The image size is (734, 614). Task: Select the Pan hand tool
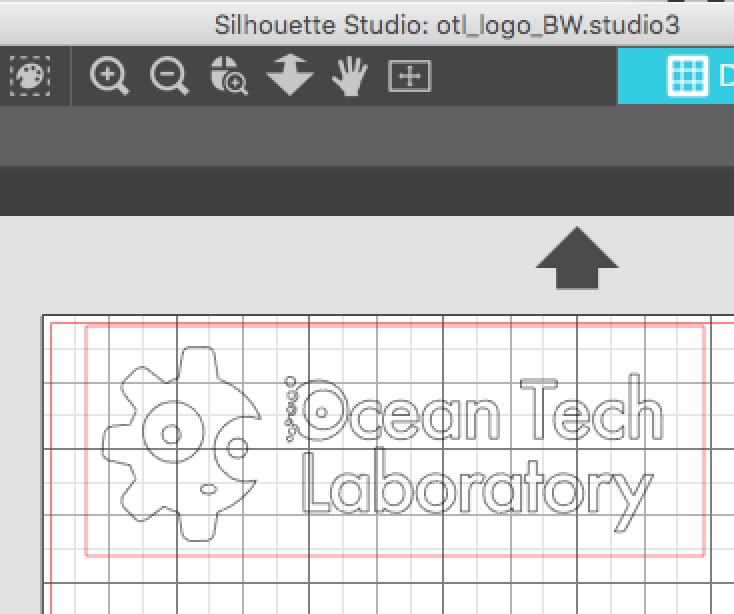(348, 77)
